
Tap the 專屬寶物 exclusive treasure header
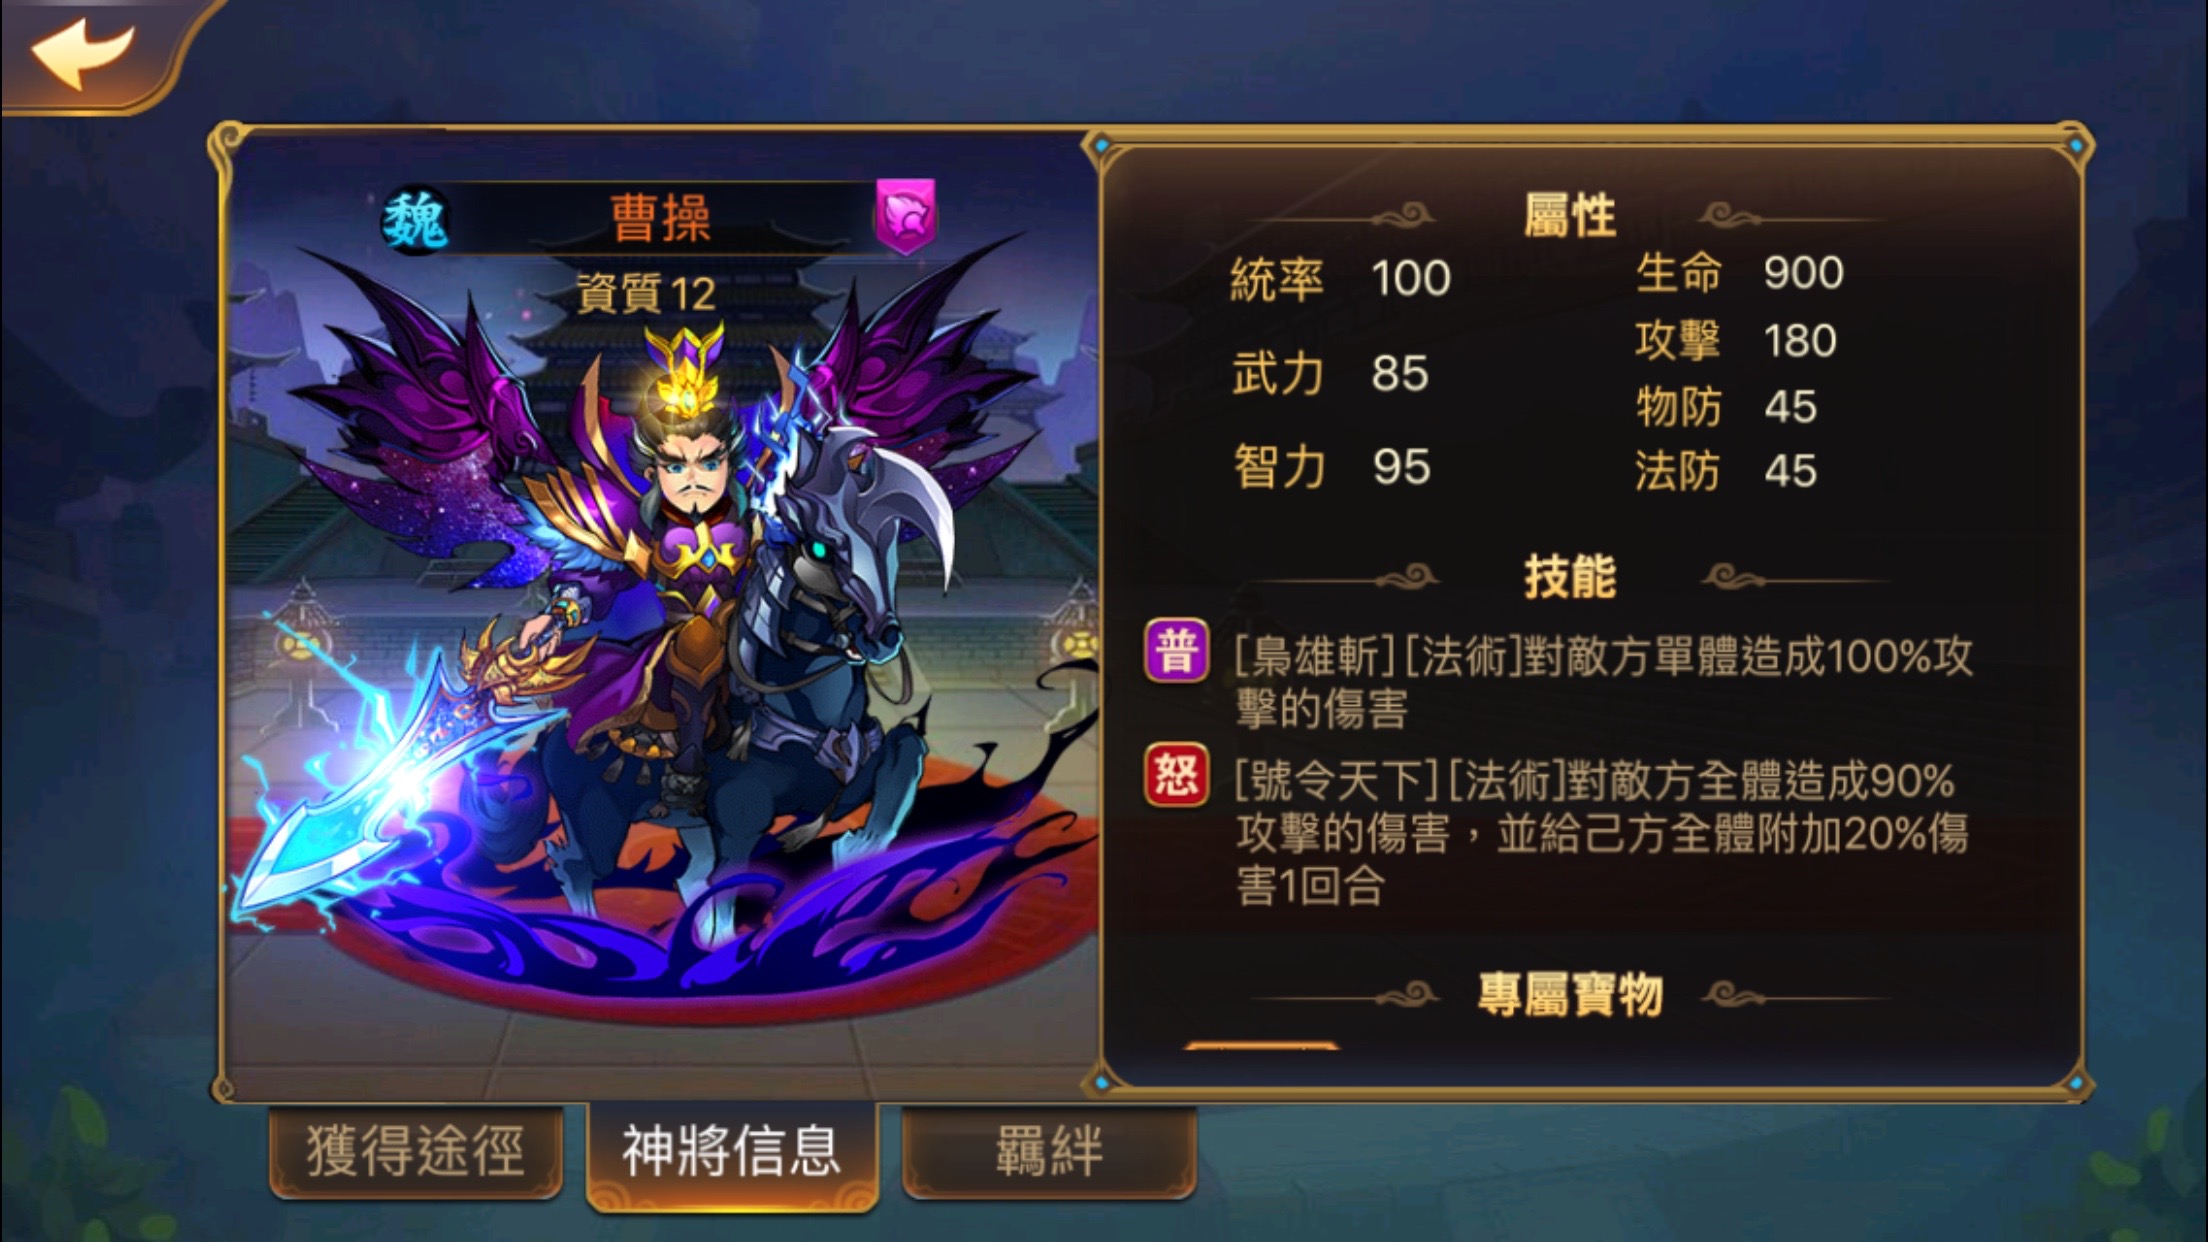1570,995
